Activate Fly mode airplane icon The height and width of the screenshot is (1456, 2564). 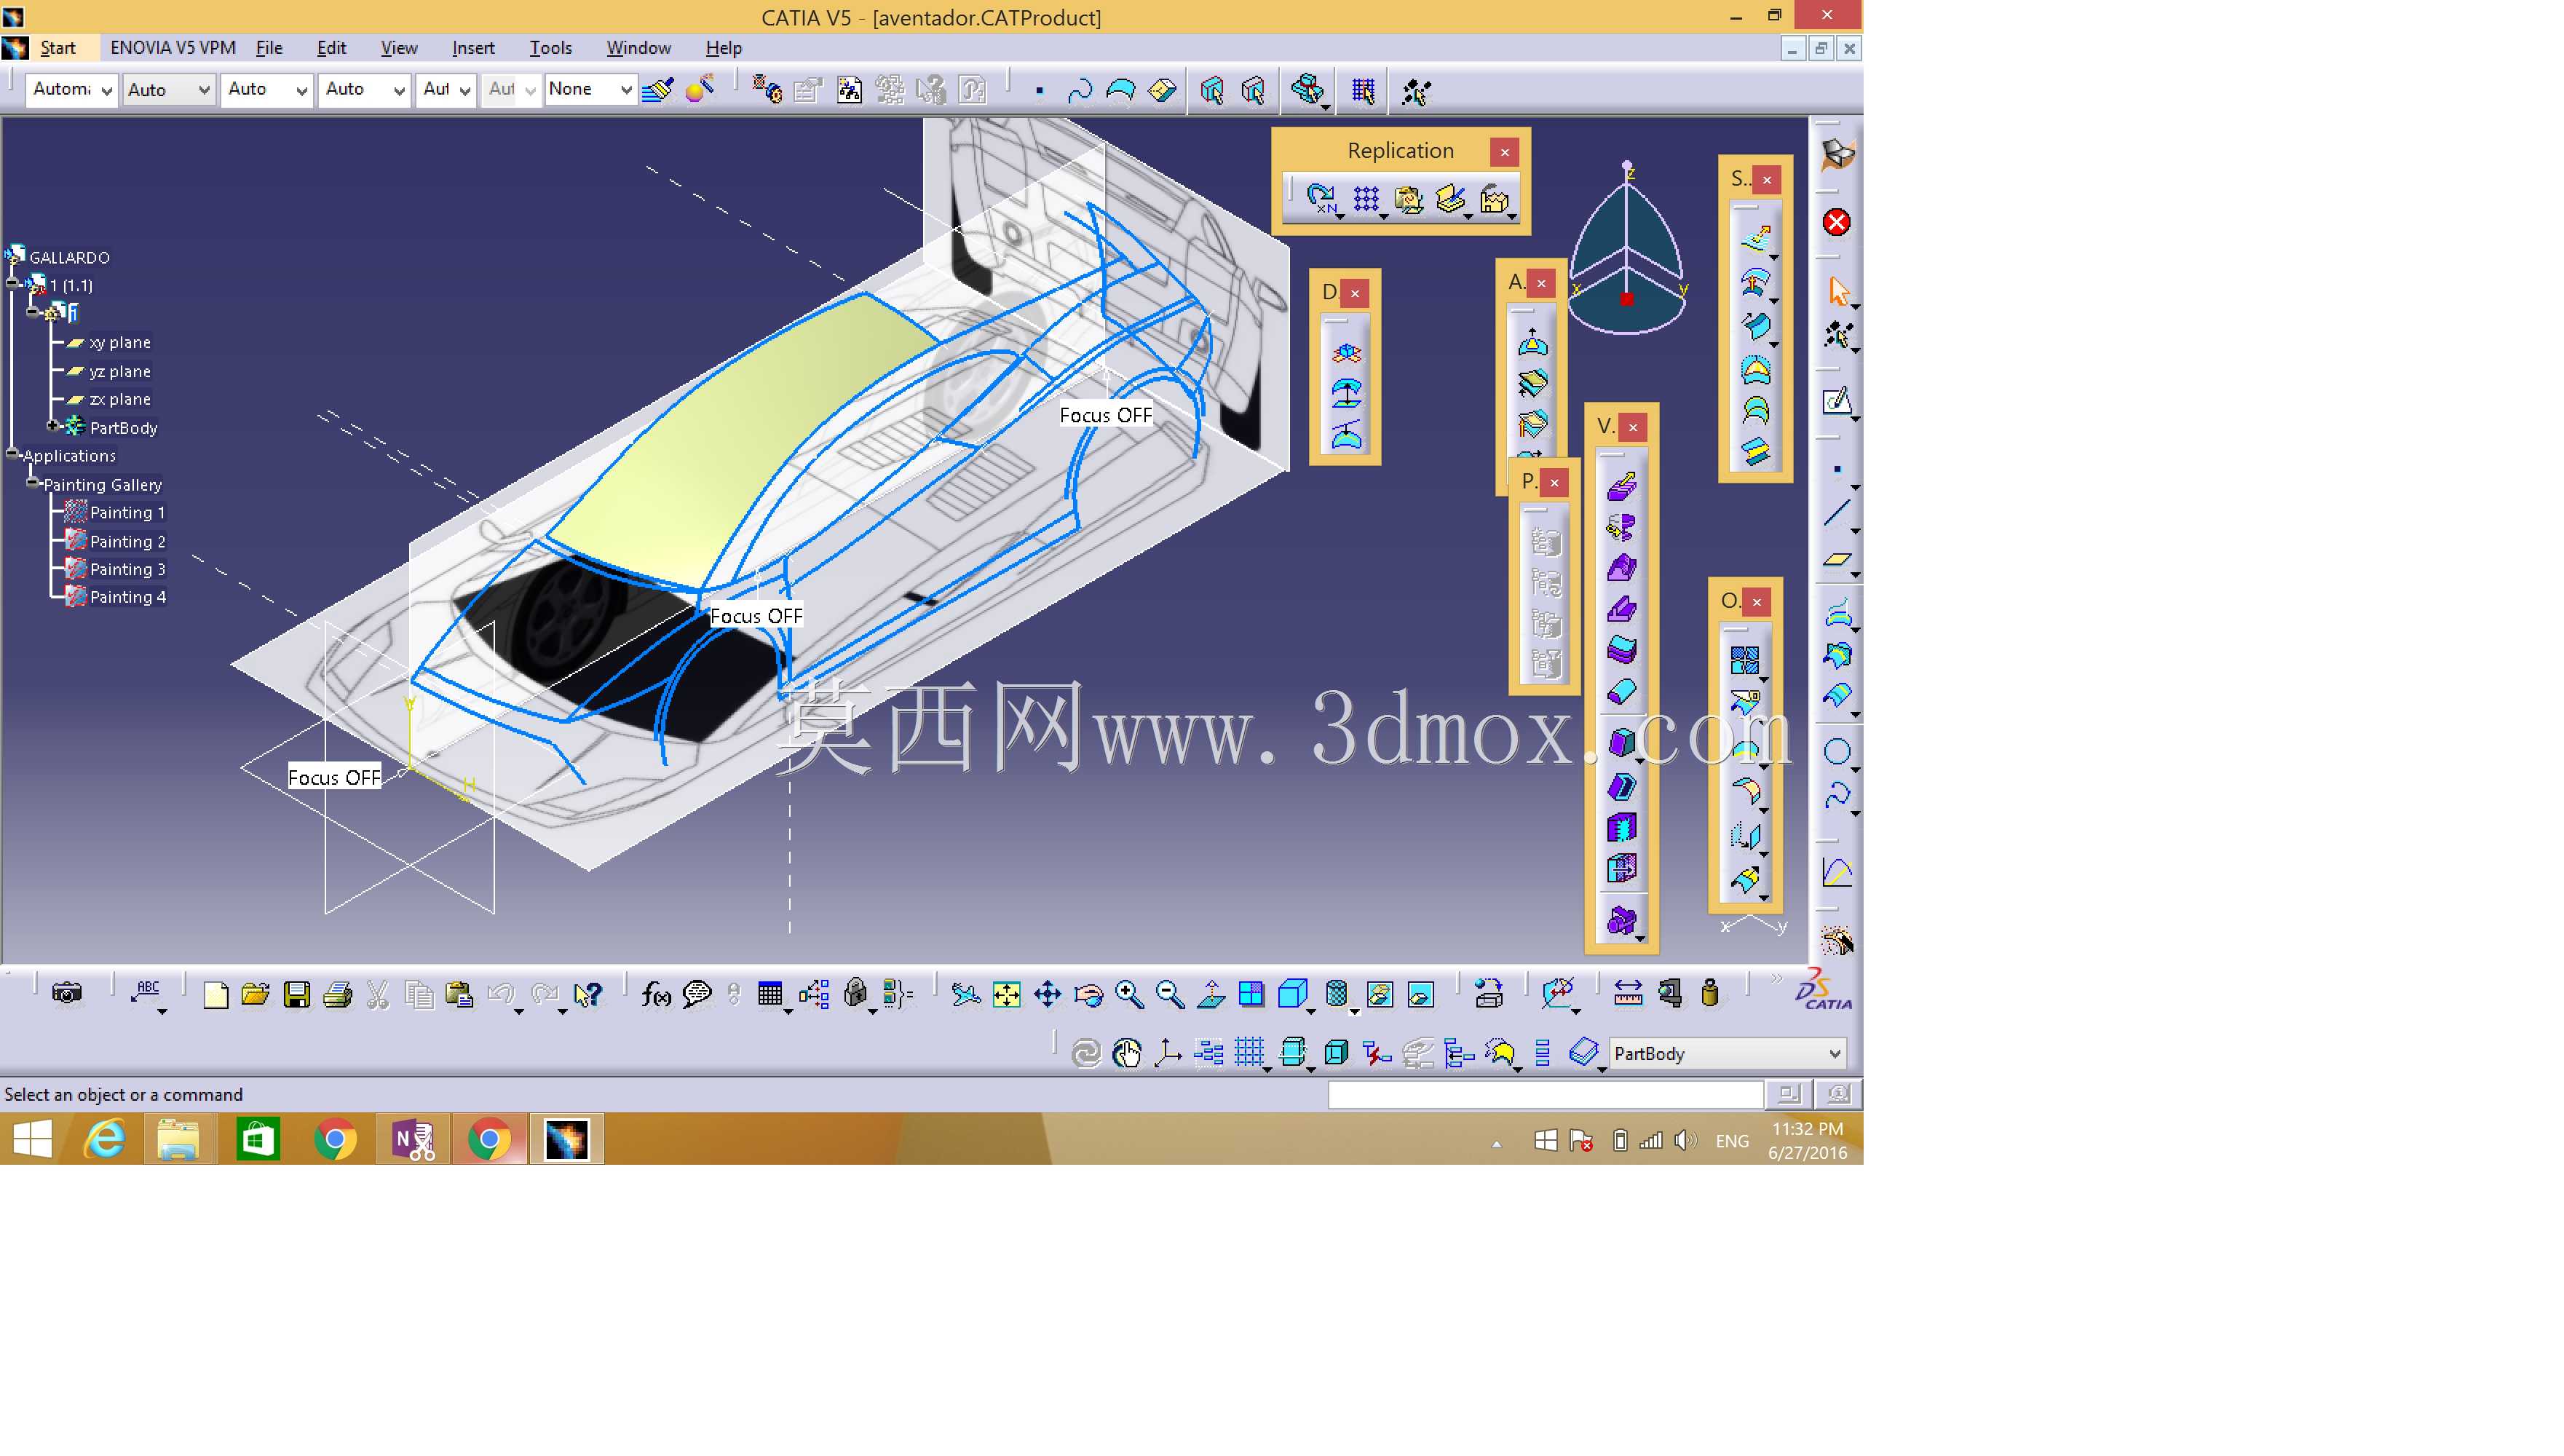[x=965, y=994]
